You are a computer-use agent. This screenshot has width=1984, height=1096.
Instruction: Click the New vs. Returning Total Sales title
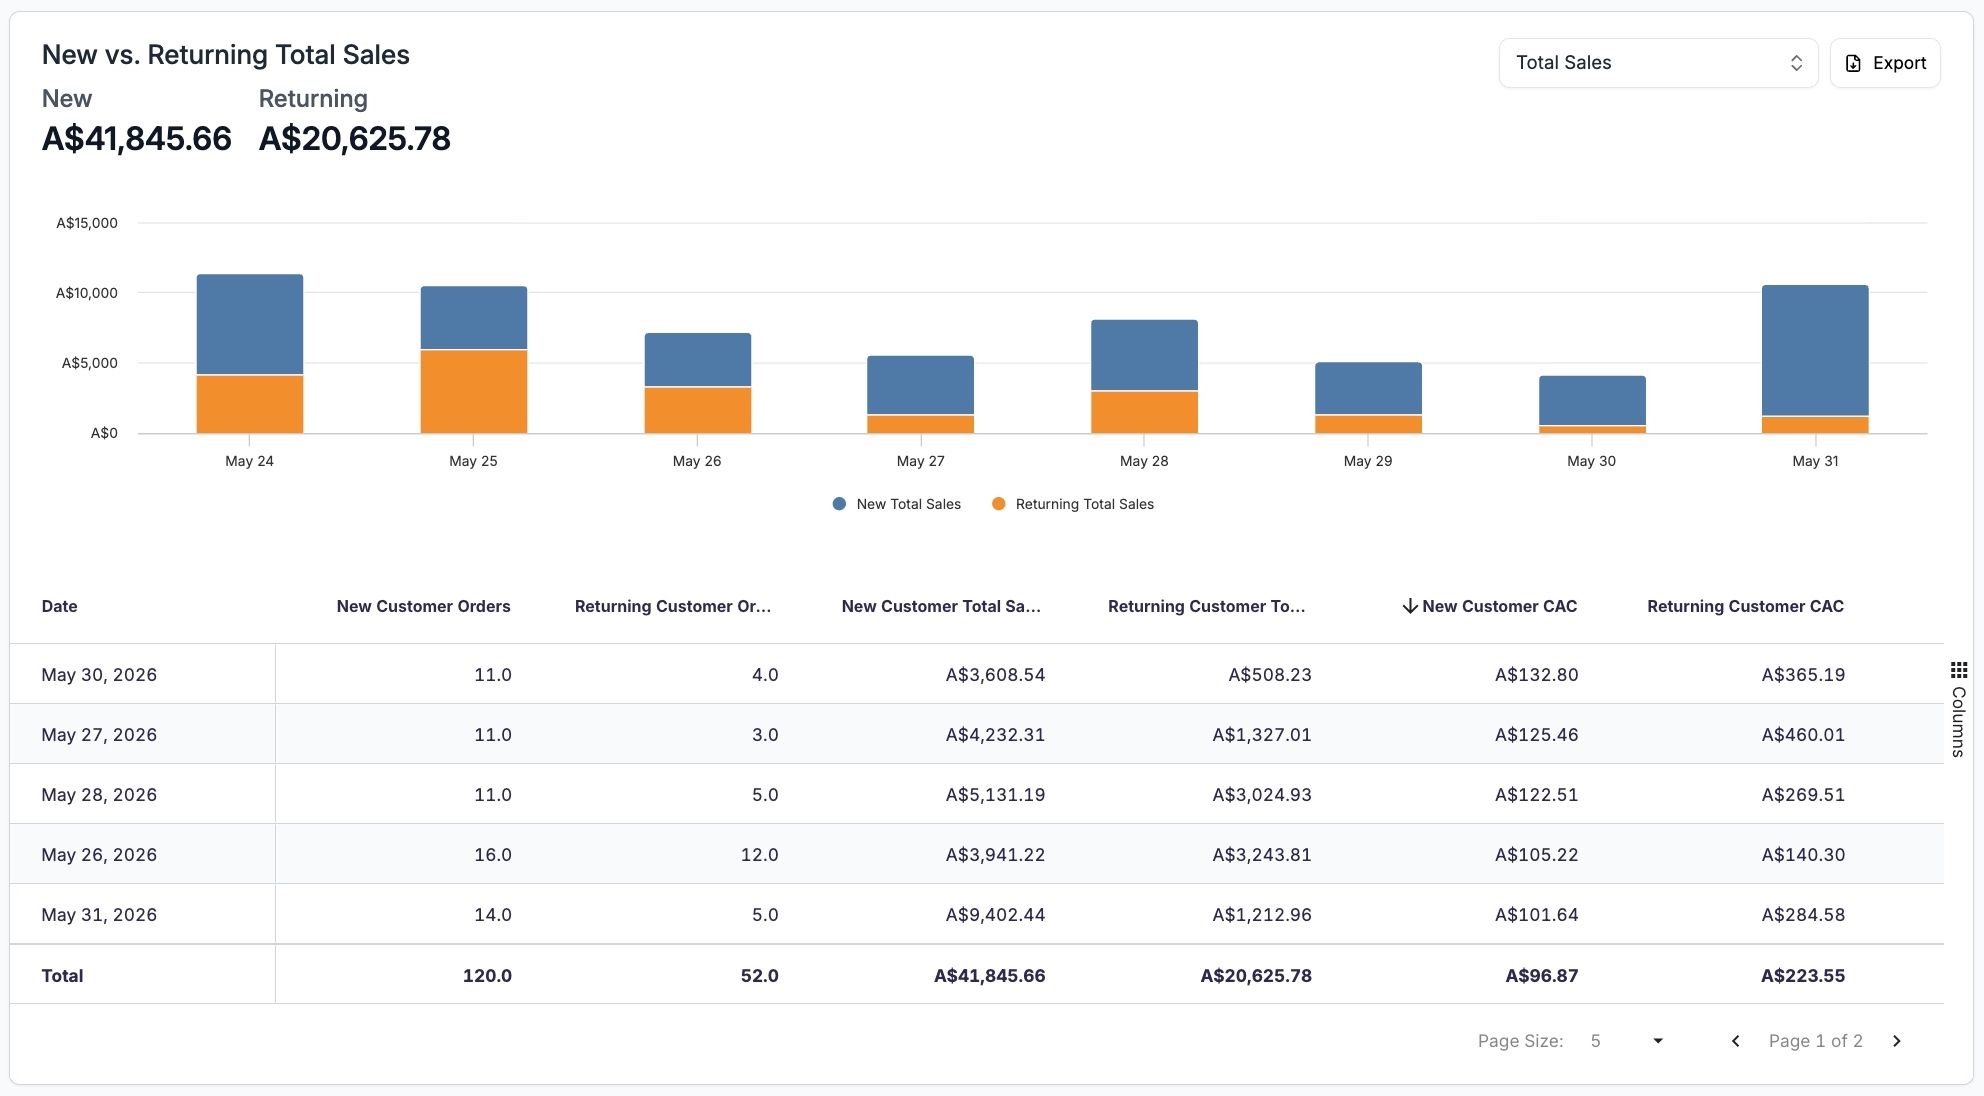(x=226, y=55)
